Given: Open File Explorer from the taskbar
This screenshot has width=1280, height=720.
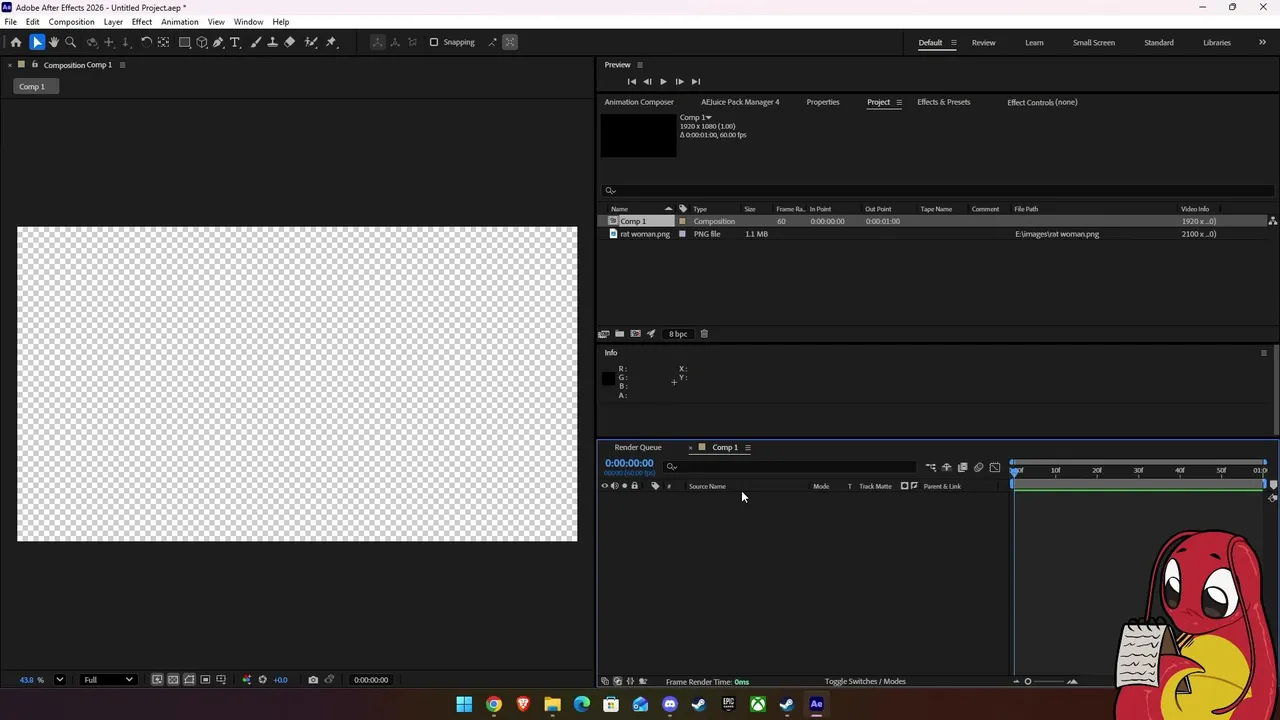Looking at the screenshot, I should tap(552, 705).
